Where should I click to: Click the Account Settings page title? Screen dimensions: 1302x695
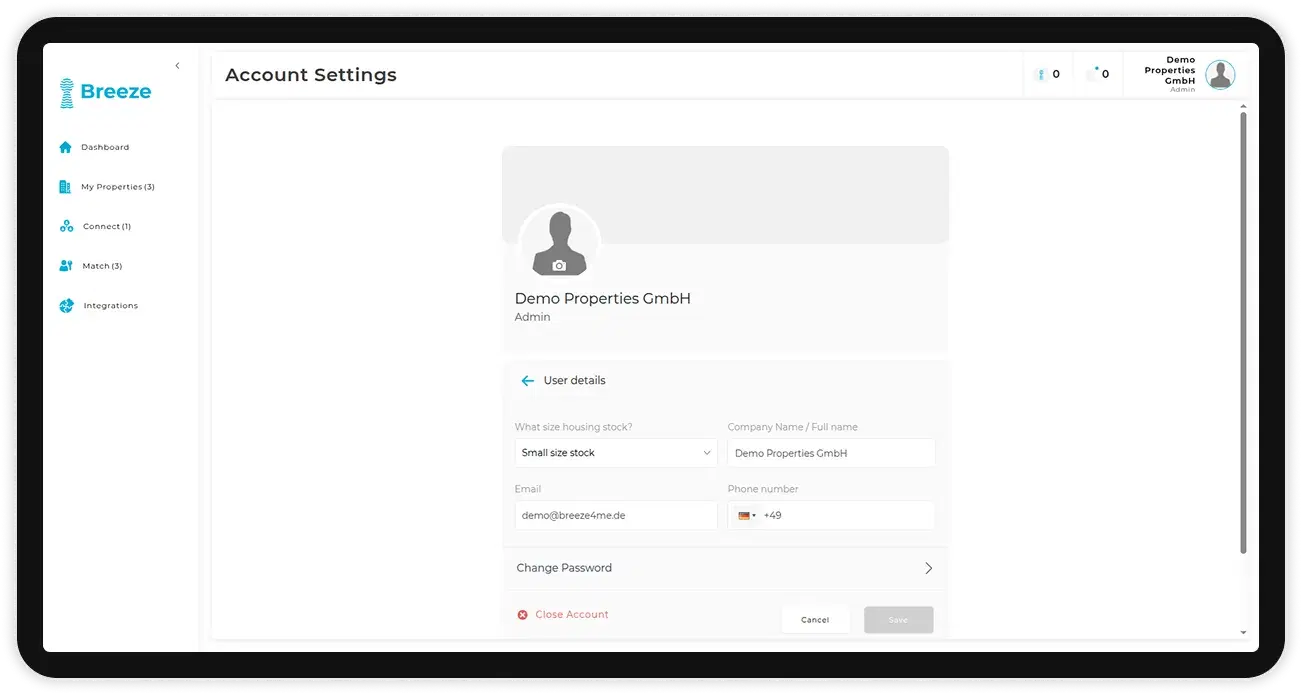[311, 75]
